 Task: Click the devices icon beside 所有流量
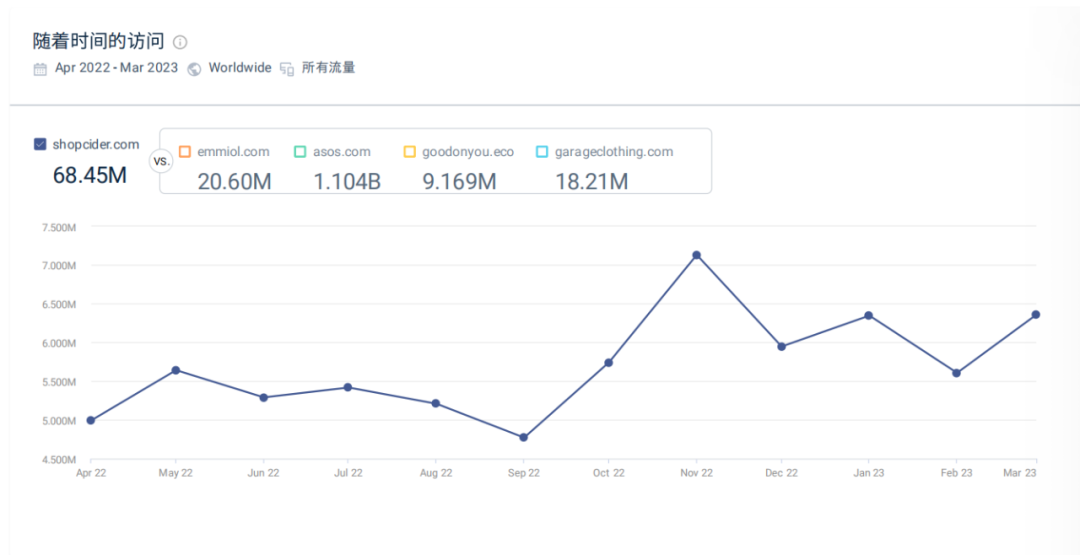click(287, 69)
